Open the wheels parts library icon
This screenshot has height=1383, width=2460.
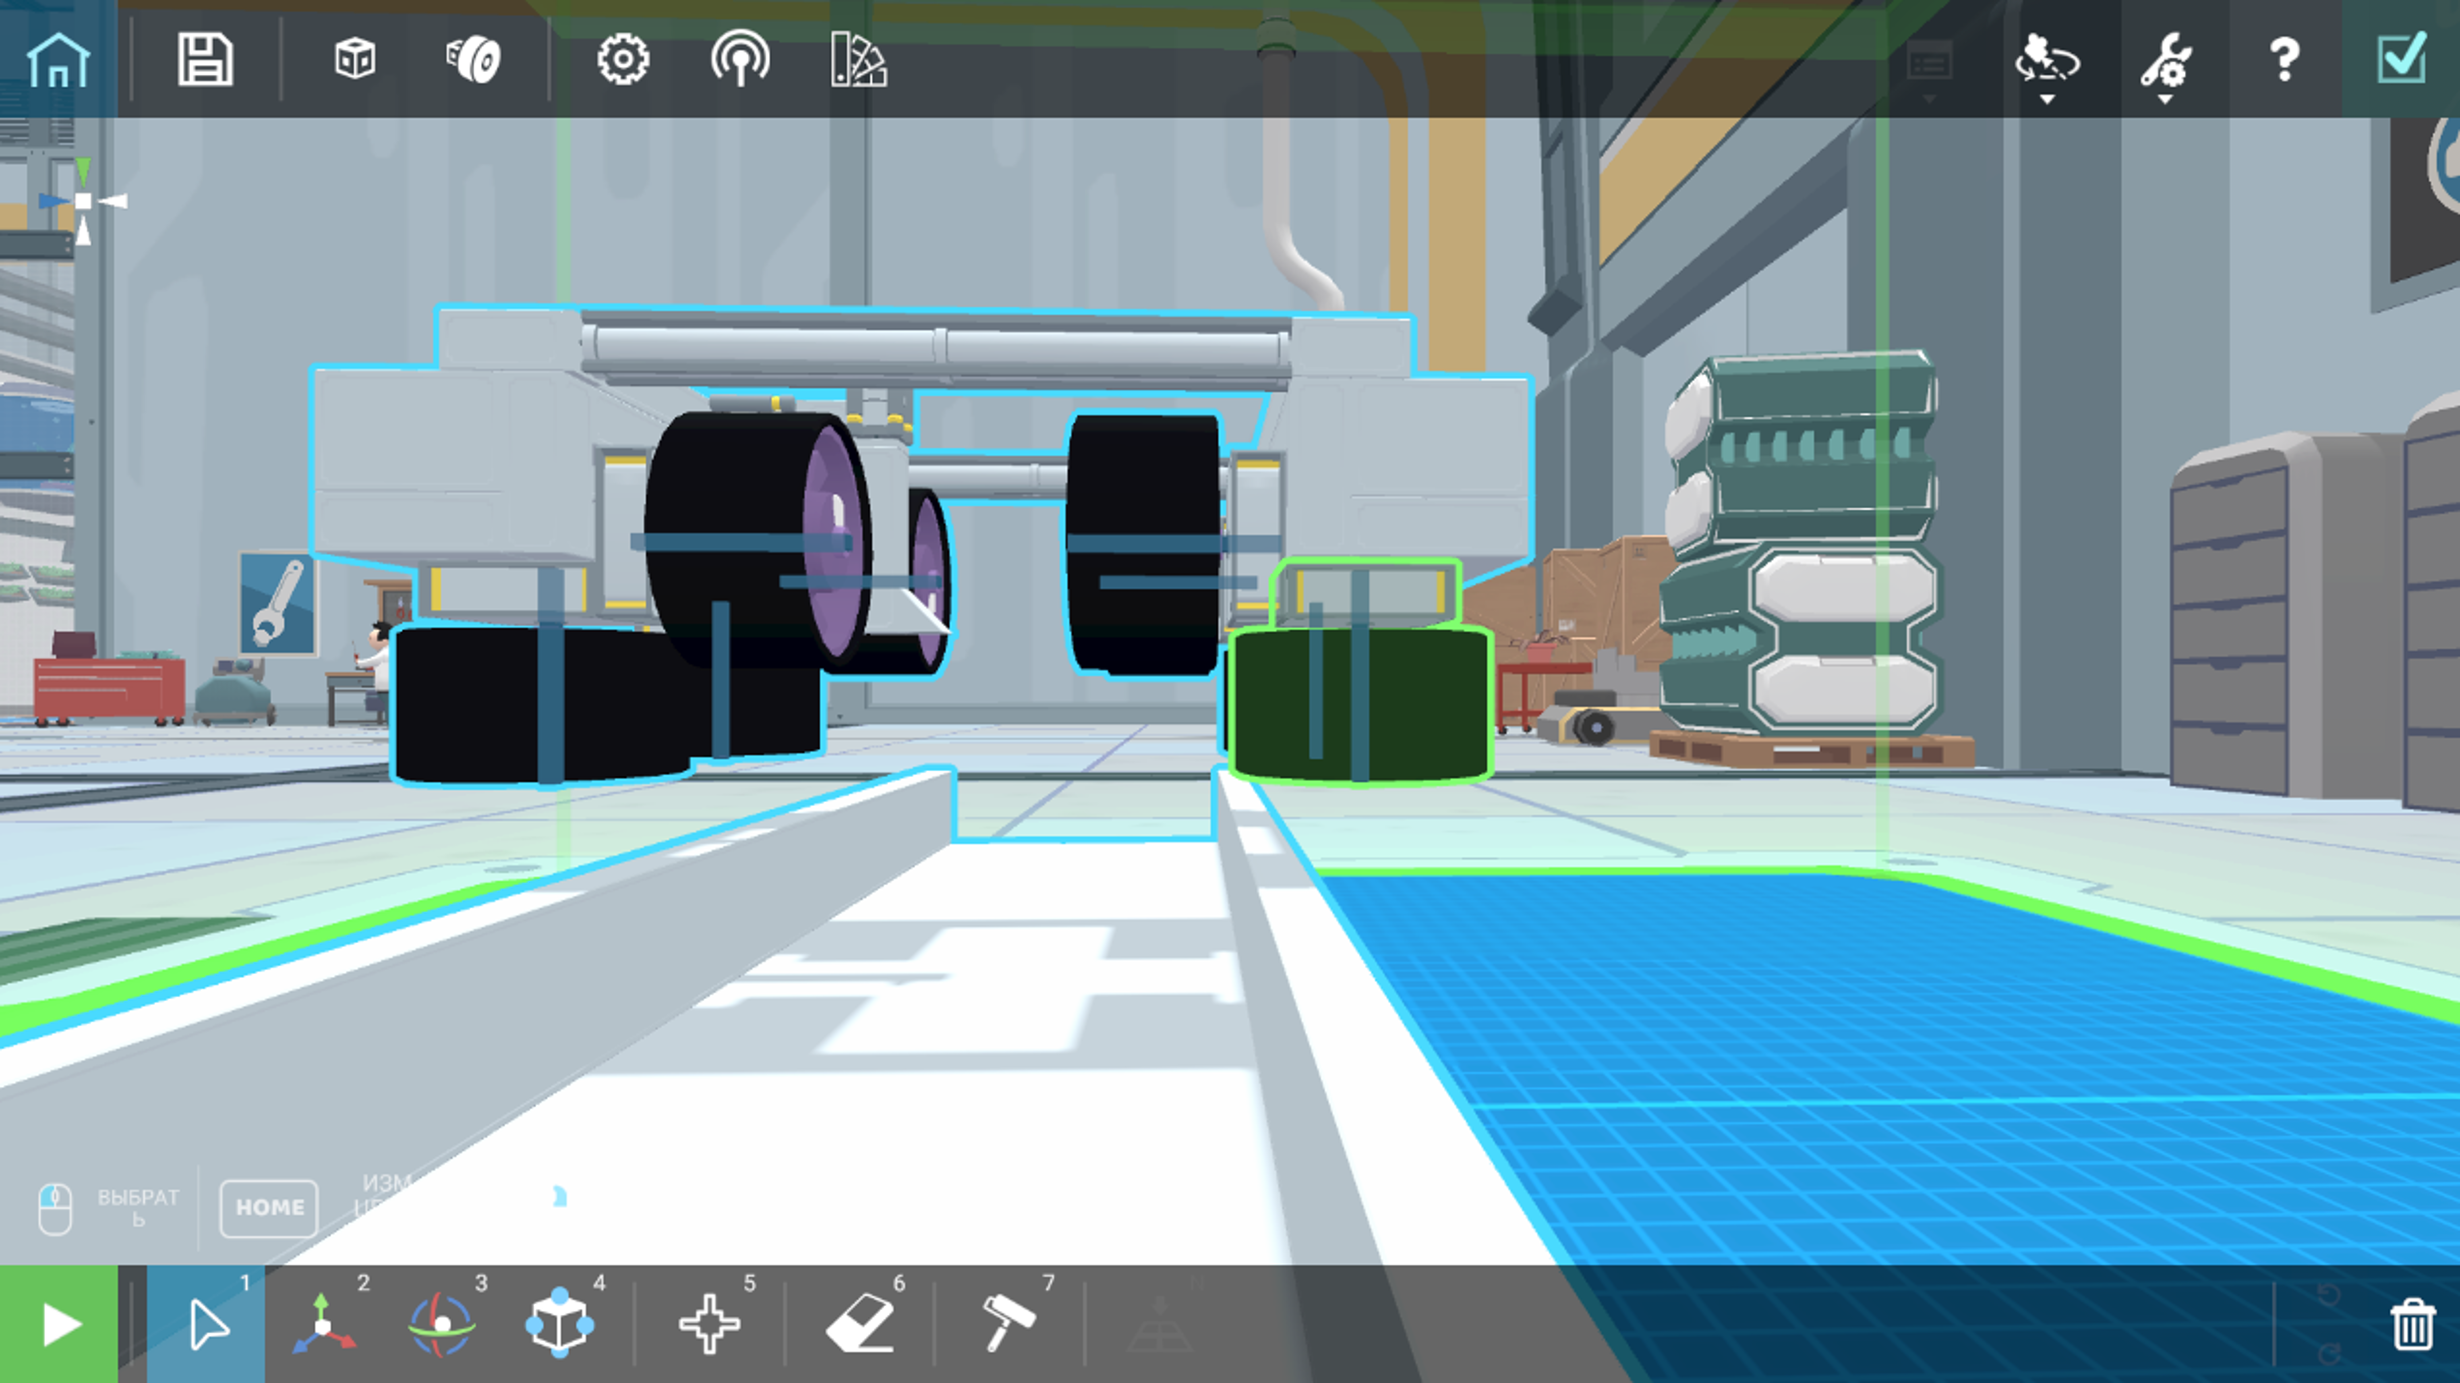point(472,60)
